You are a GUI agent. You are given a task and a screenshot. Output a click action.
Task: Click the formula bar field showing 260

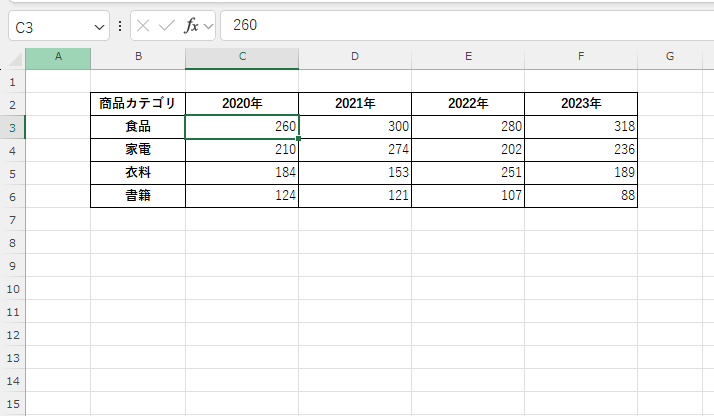pyautogui.click(x=460, y=25)
